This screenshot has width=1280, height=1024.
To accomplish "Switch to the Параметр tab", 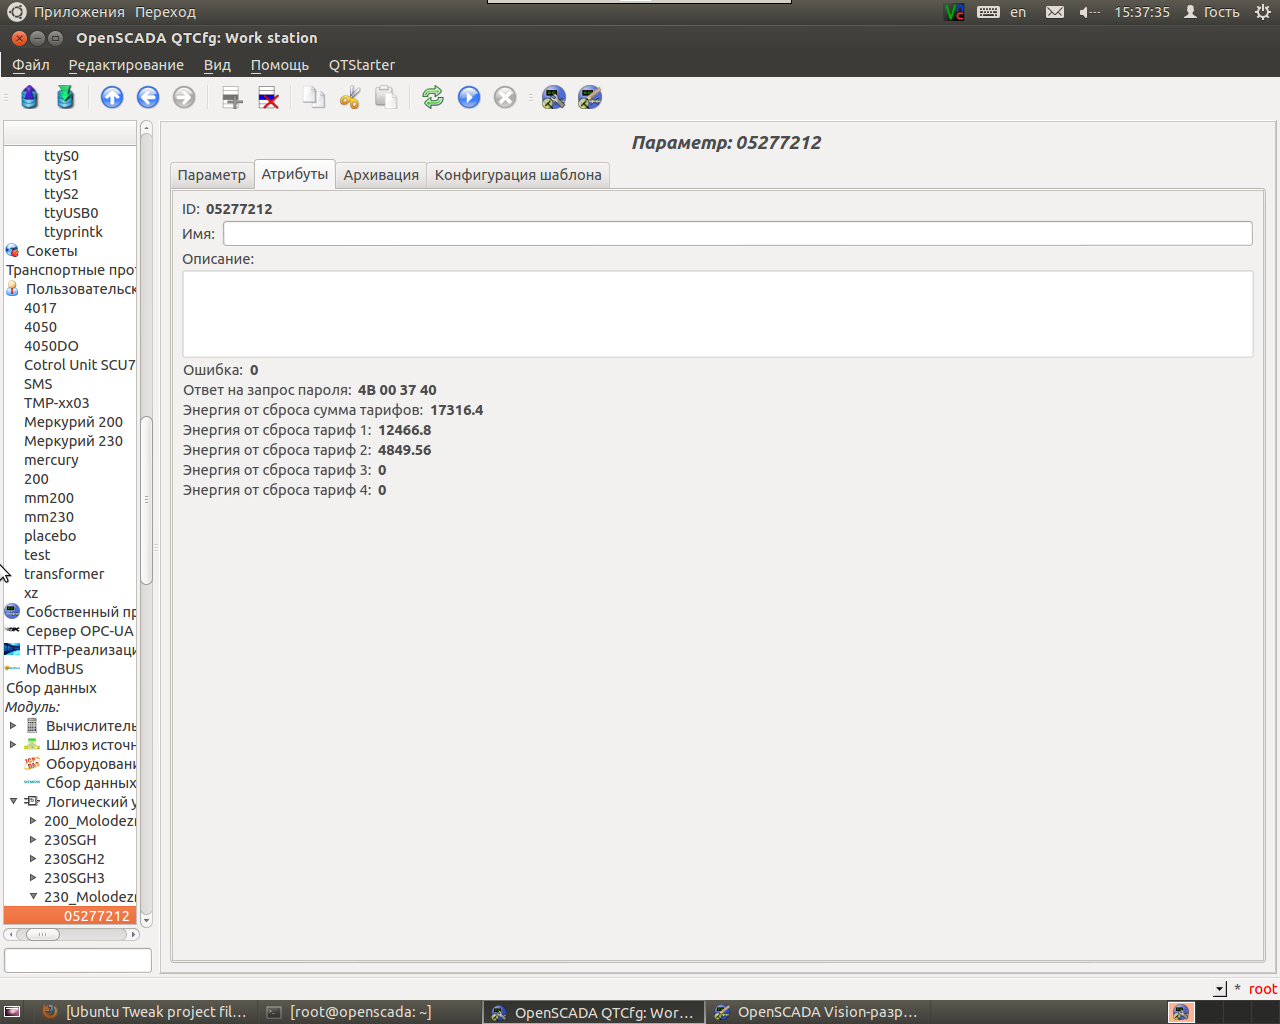I will pyautogui.click(x=212, y=175).
